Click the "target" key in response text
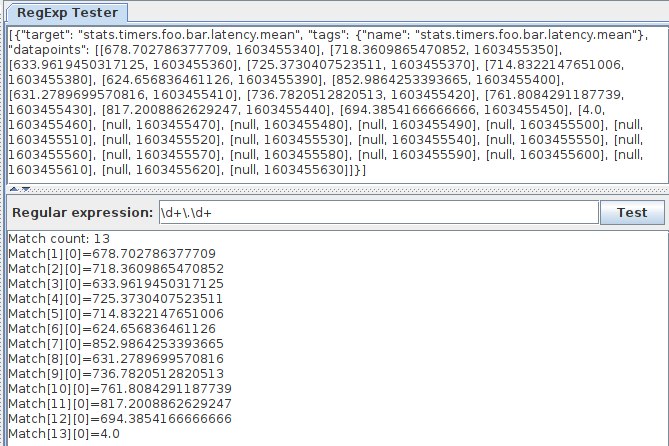The height and width of the screenshot is (446, 669). pos(43,34)
